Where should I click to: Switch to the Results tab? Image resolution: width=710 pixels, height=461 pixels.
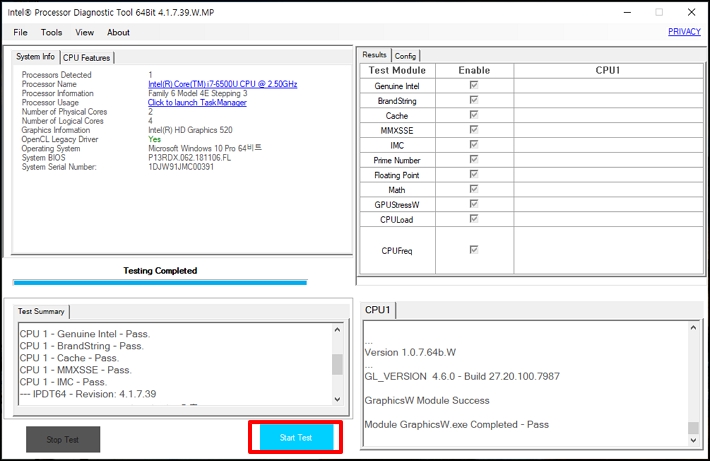point(374,55)
